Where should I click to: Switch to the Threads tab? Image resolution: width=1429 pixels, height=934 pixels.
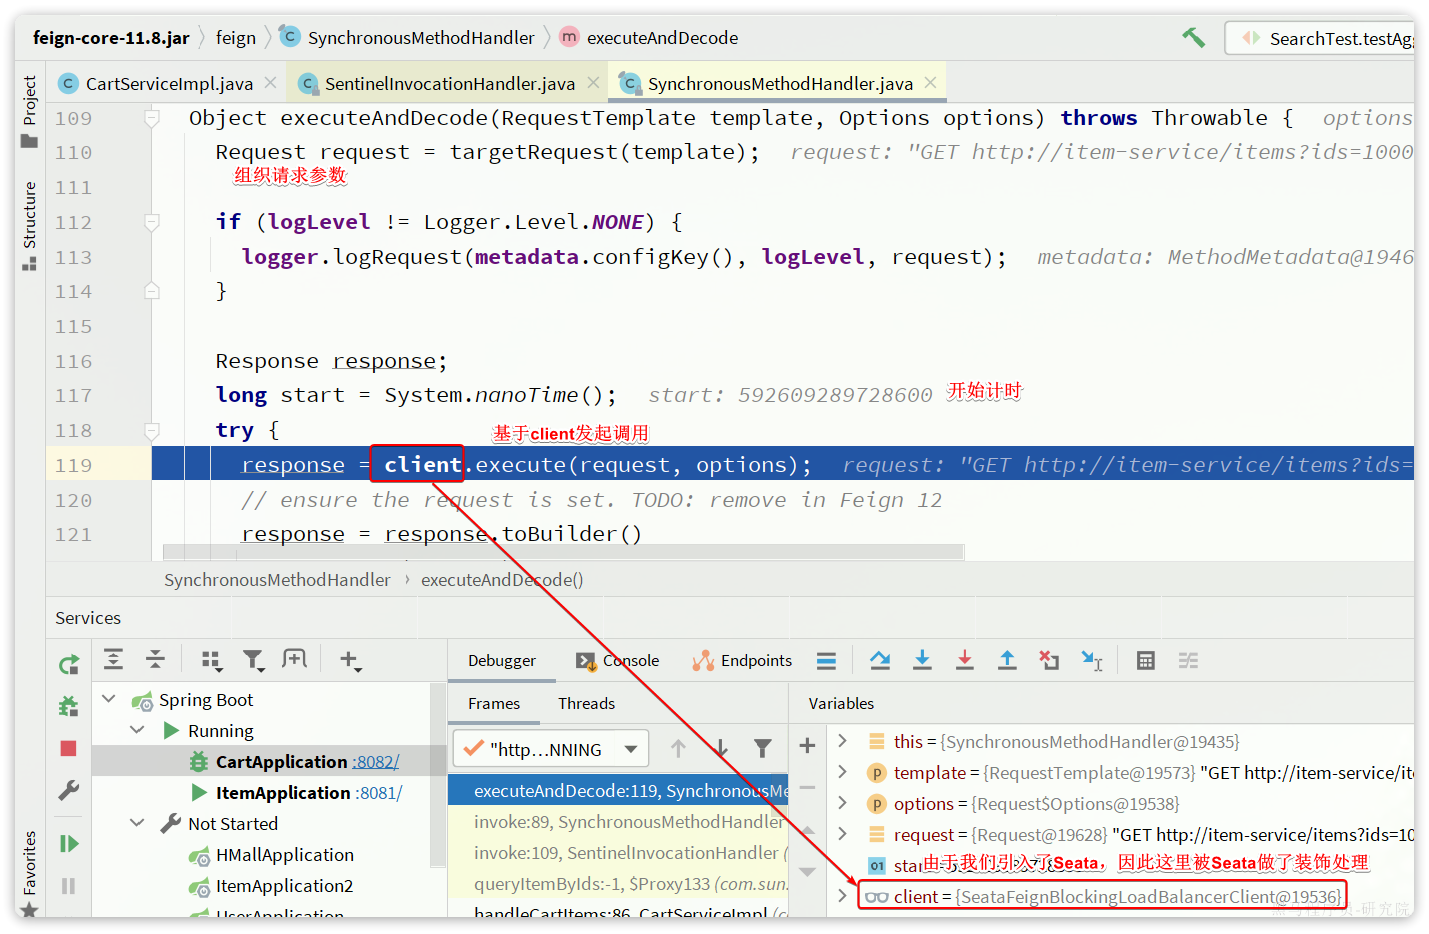586,703
